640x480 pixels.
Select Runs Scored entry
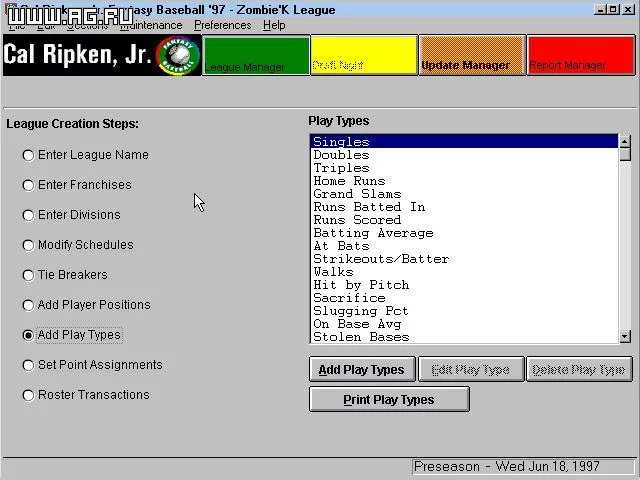tap(464, 220)
